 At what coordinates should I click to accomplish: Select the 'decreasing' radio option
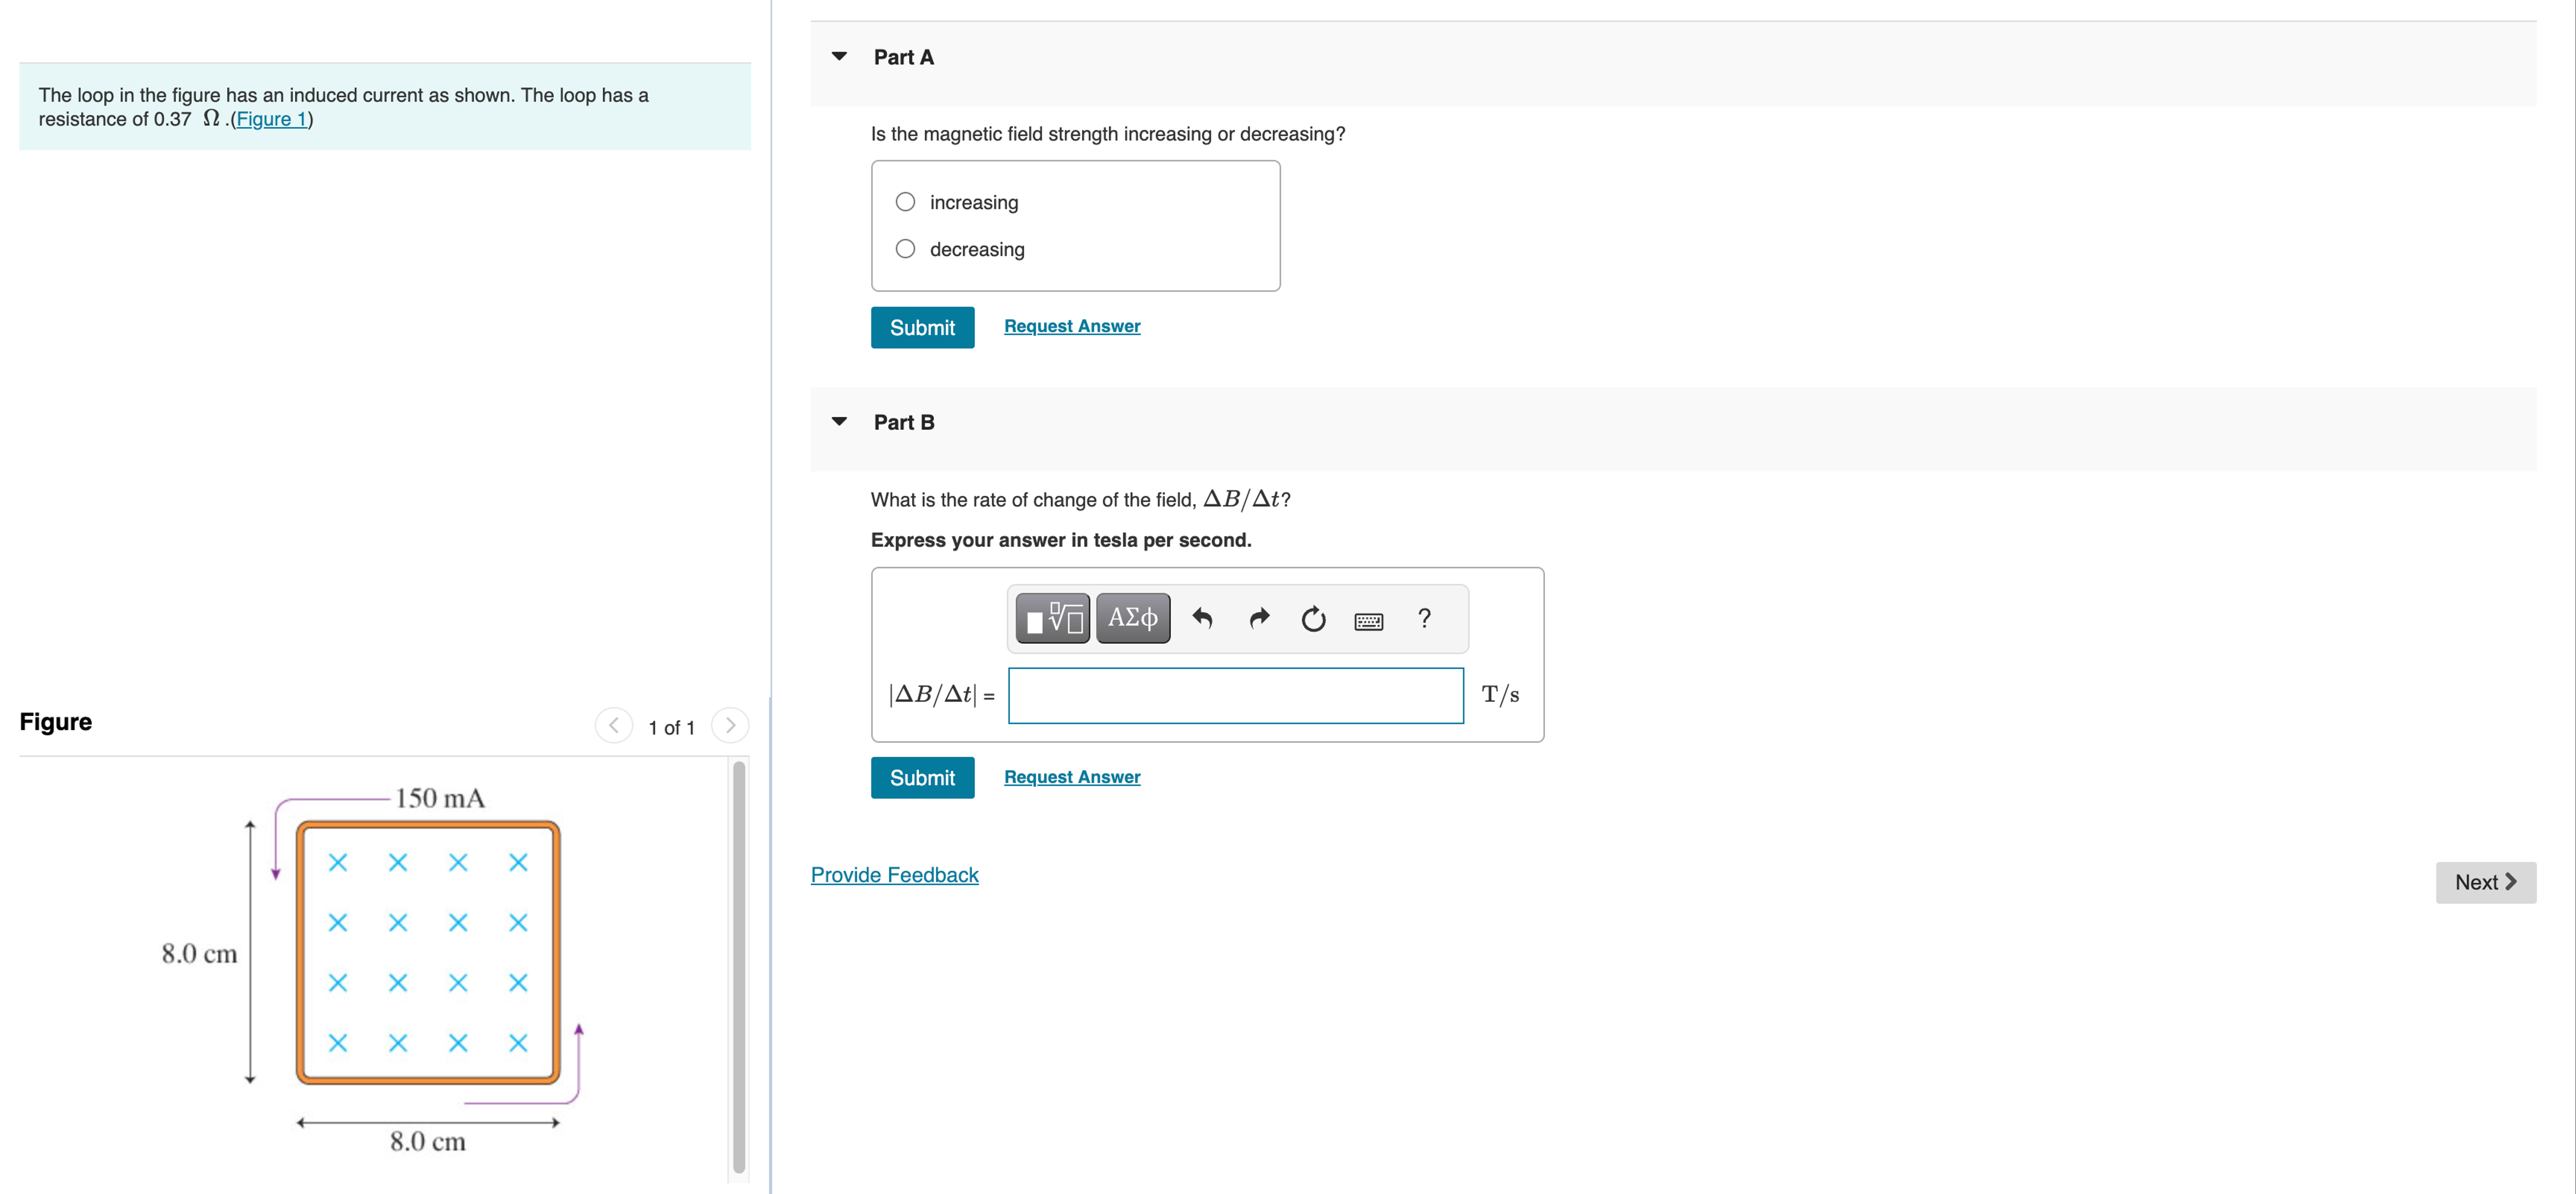[x=905, y=249]
